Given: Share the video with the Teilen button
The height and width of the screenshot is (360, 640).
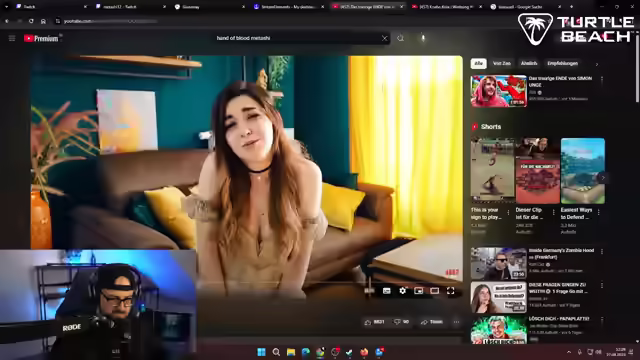Looking at the screenshot, I should (x=432, y=322).
